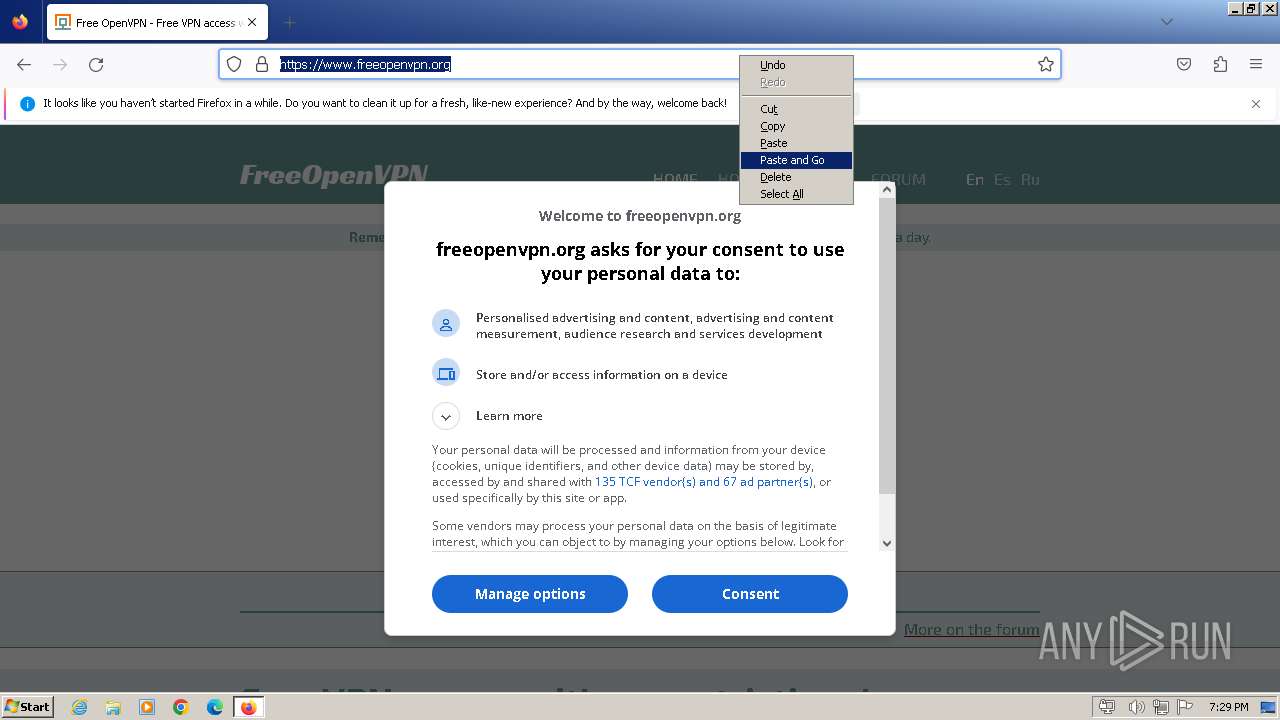
Task: Launch Google Chrome from taskbar
Action: 181,707
